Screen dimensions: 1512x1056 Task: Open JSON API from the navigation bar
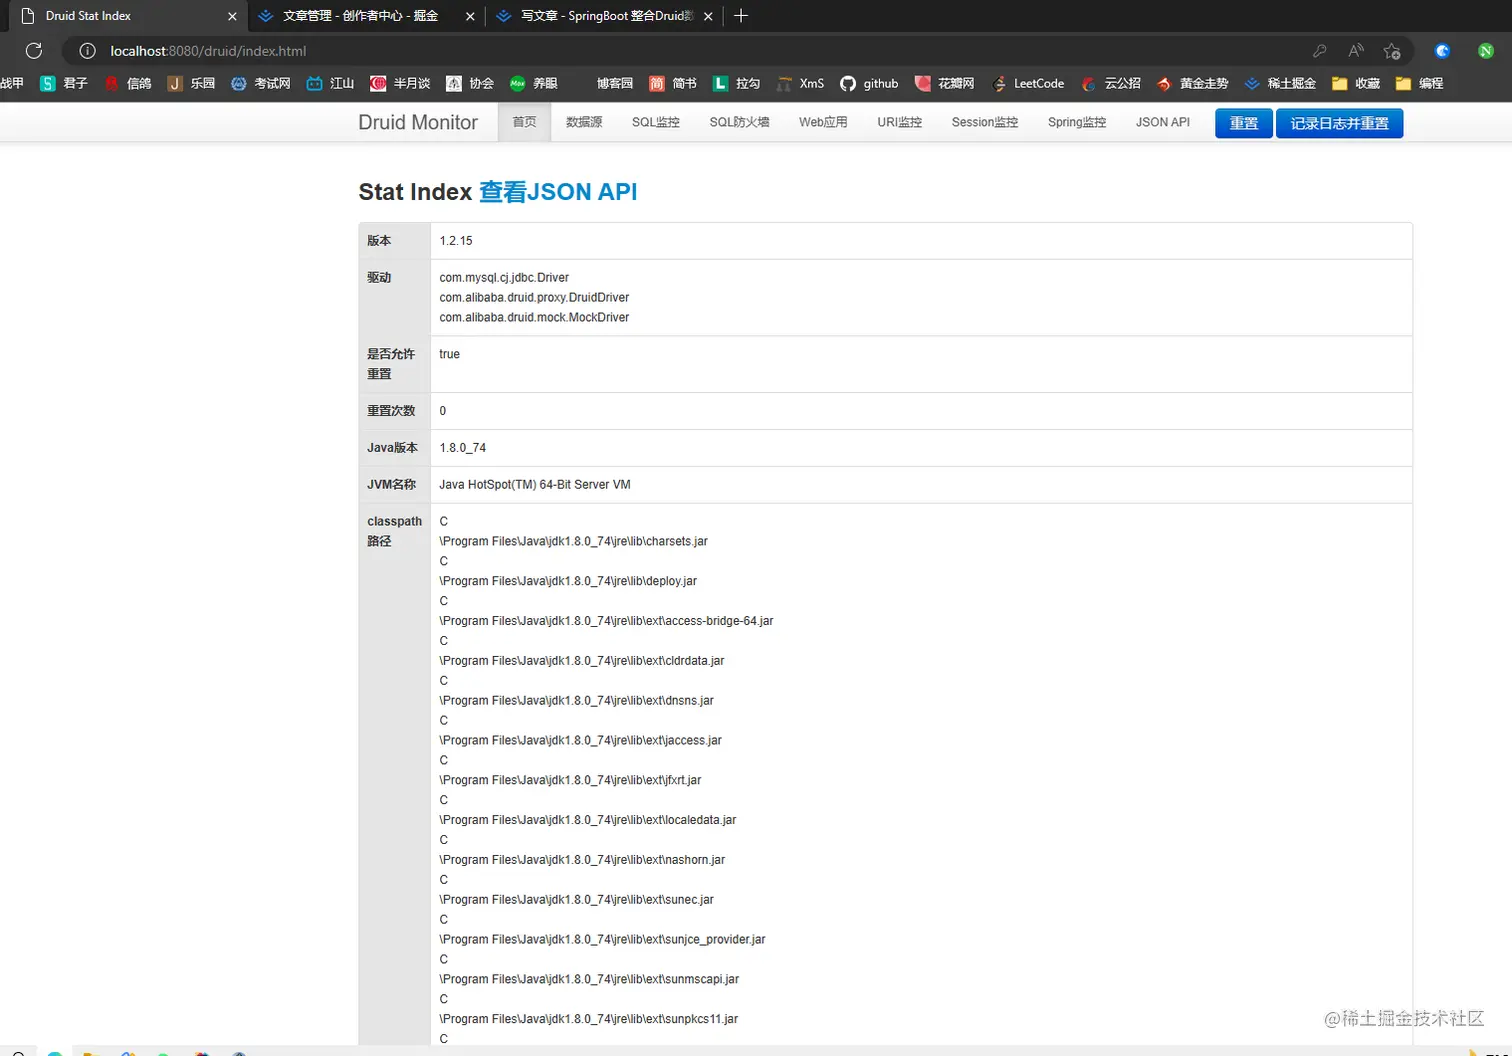pos(1163,122)
